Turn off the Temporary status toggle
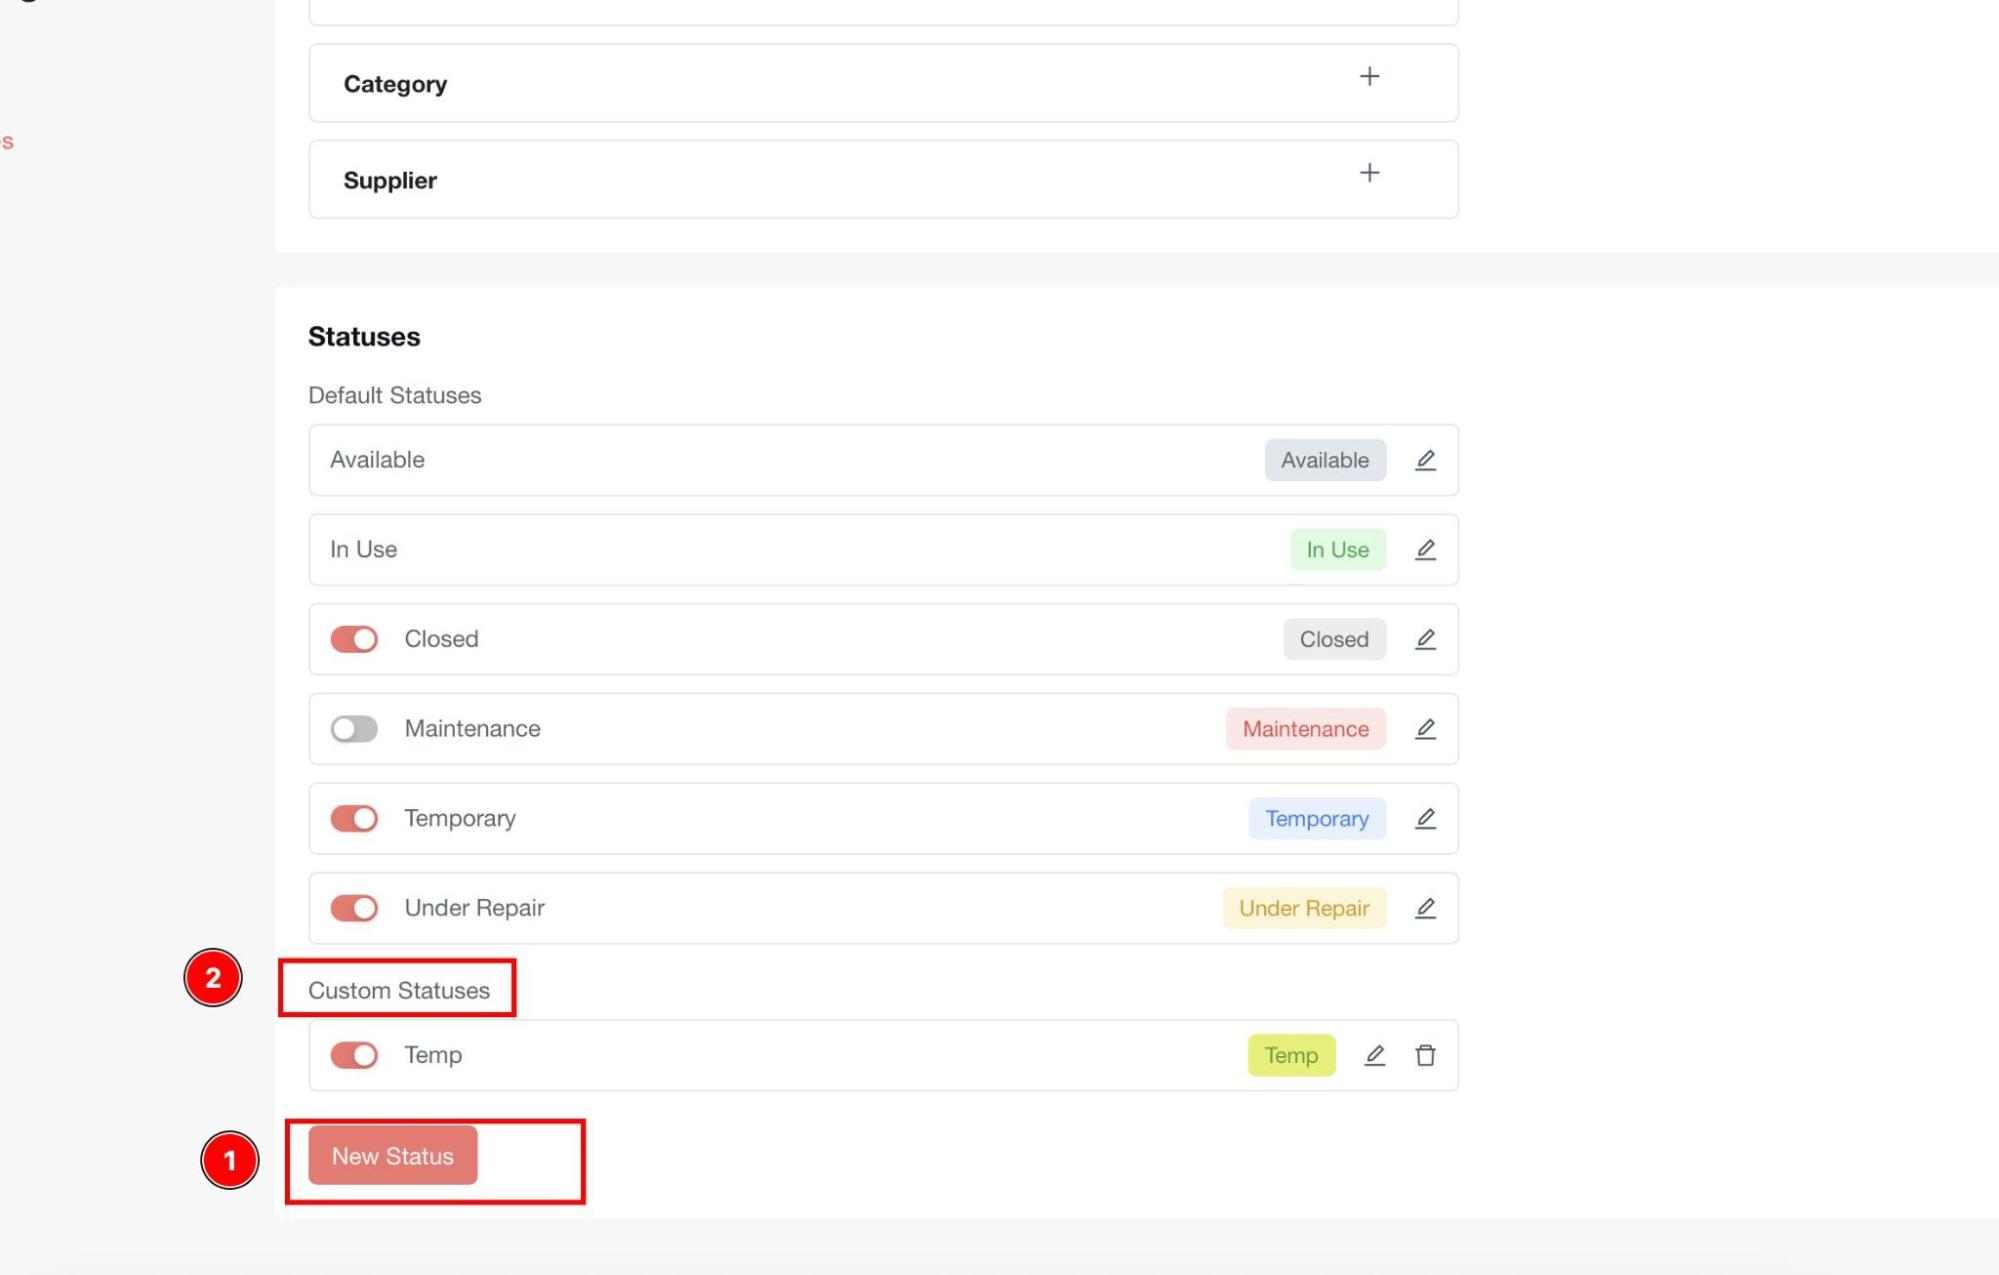The image size is (1999, 1275). point(354,819)
